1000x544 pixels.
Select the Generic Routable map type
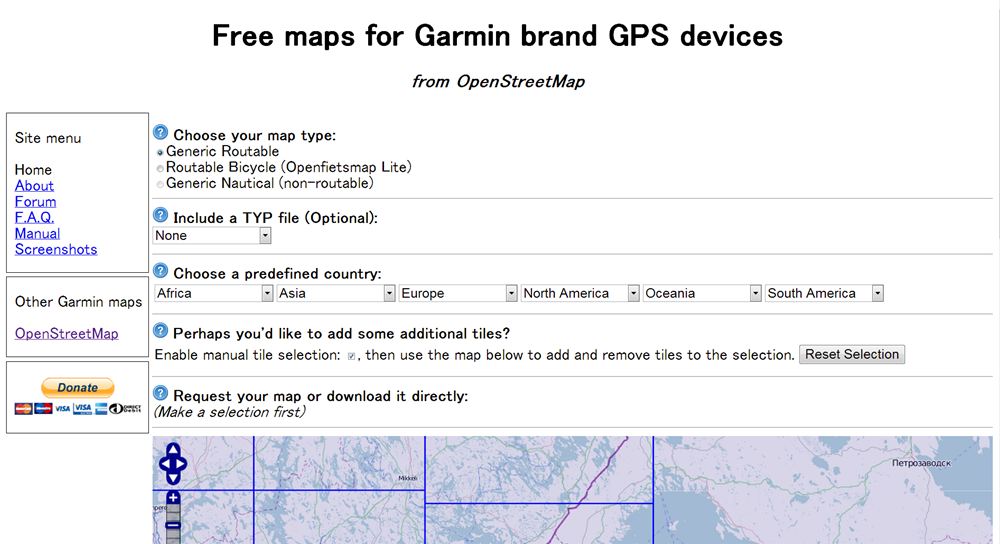pyautogui.click(x=160, y=152)
